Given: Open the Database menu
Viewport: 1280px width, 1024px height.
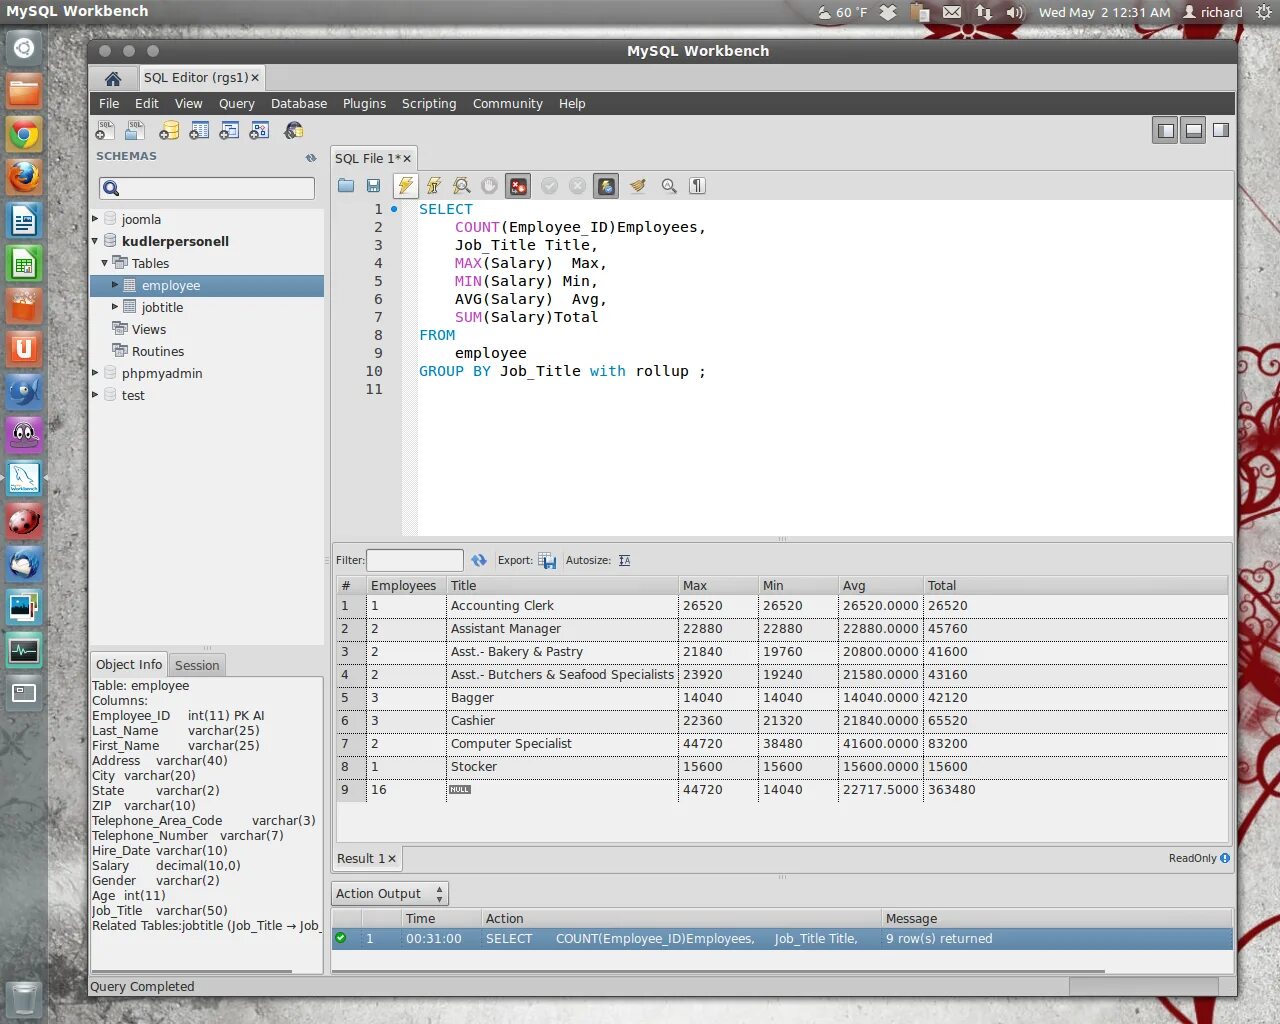Looking at the screenshot, I should tap(299, 104).
